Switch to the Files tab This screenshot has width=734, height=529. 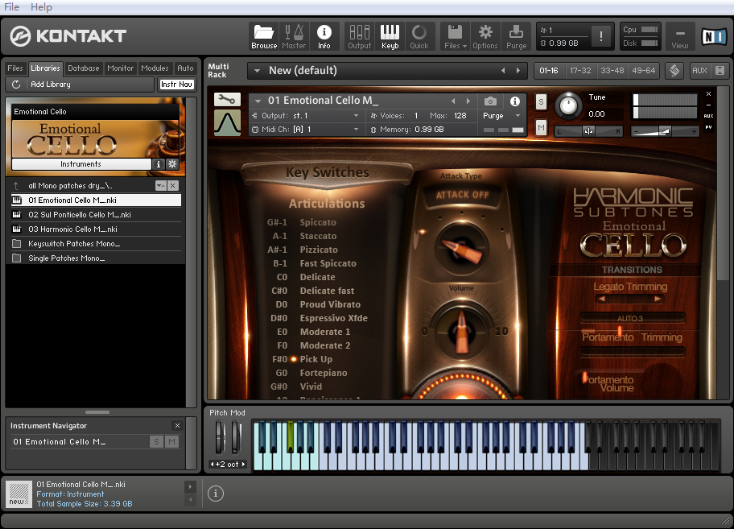pos(15,68)
